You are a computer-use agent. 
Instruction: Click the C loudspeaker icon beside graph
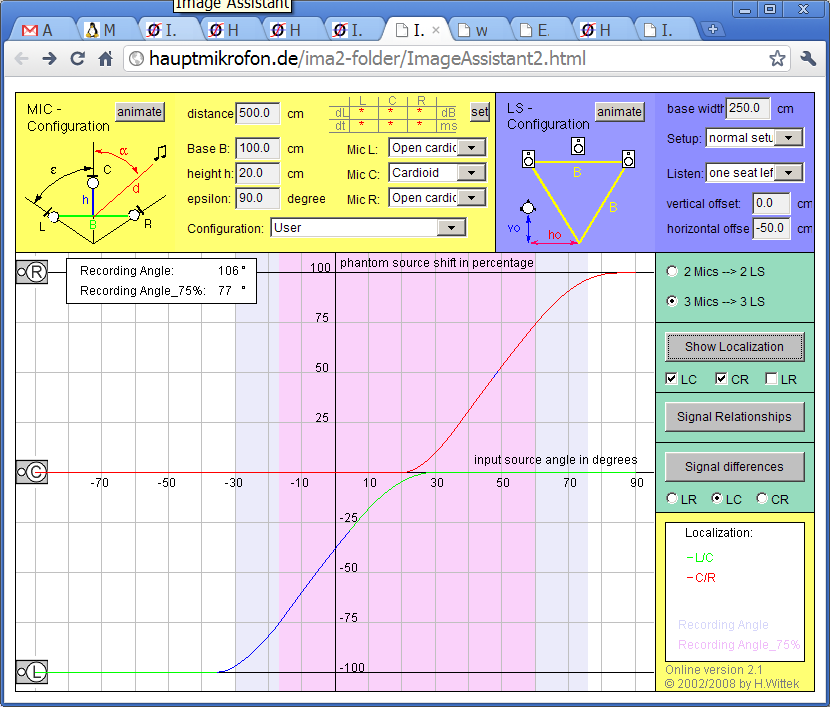click(32, 472)
